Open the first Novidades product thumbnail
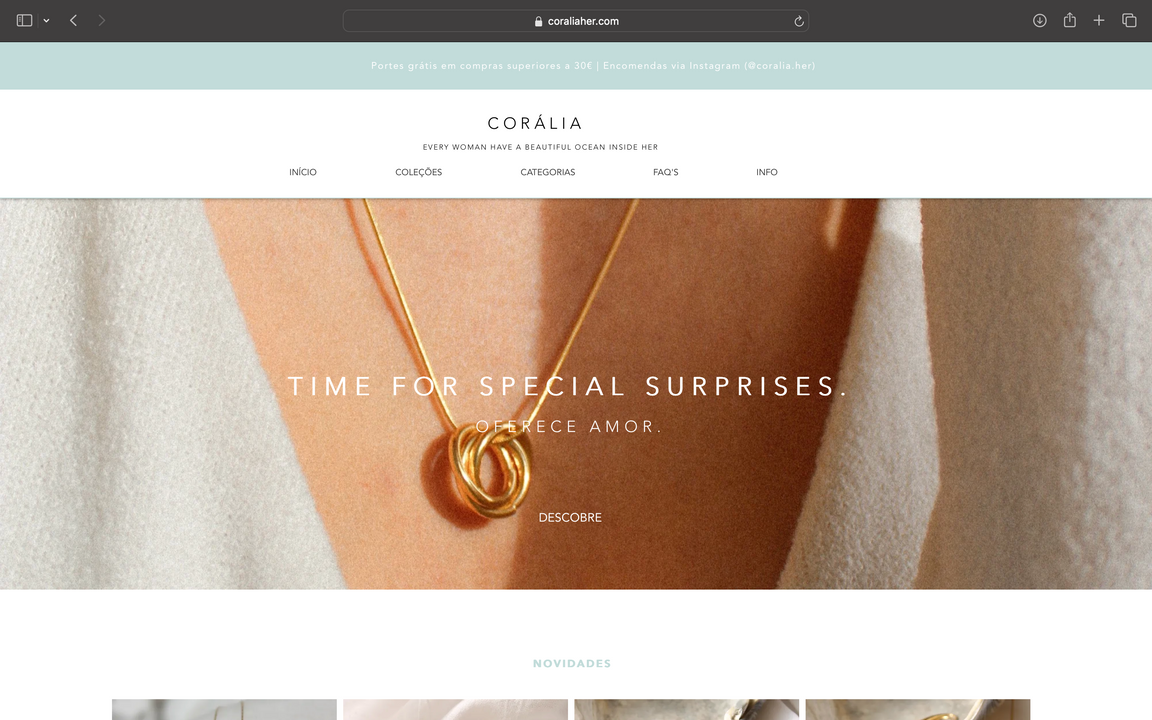 [x=224, y=709]
